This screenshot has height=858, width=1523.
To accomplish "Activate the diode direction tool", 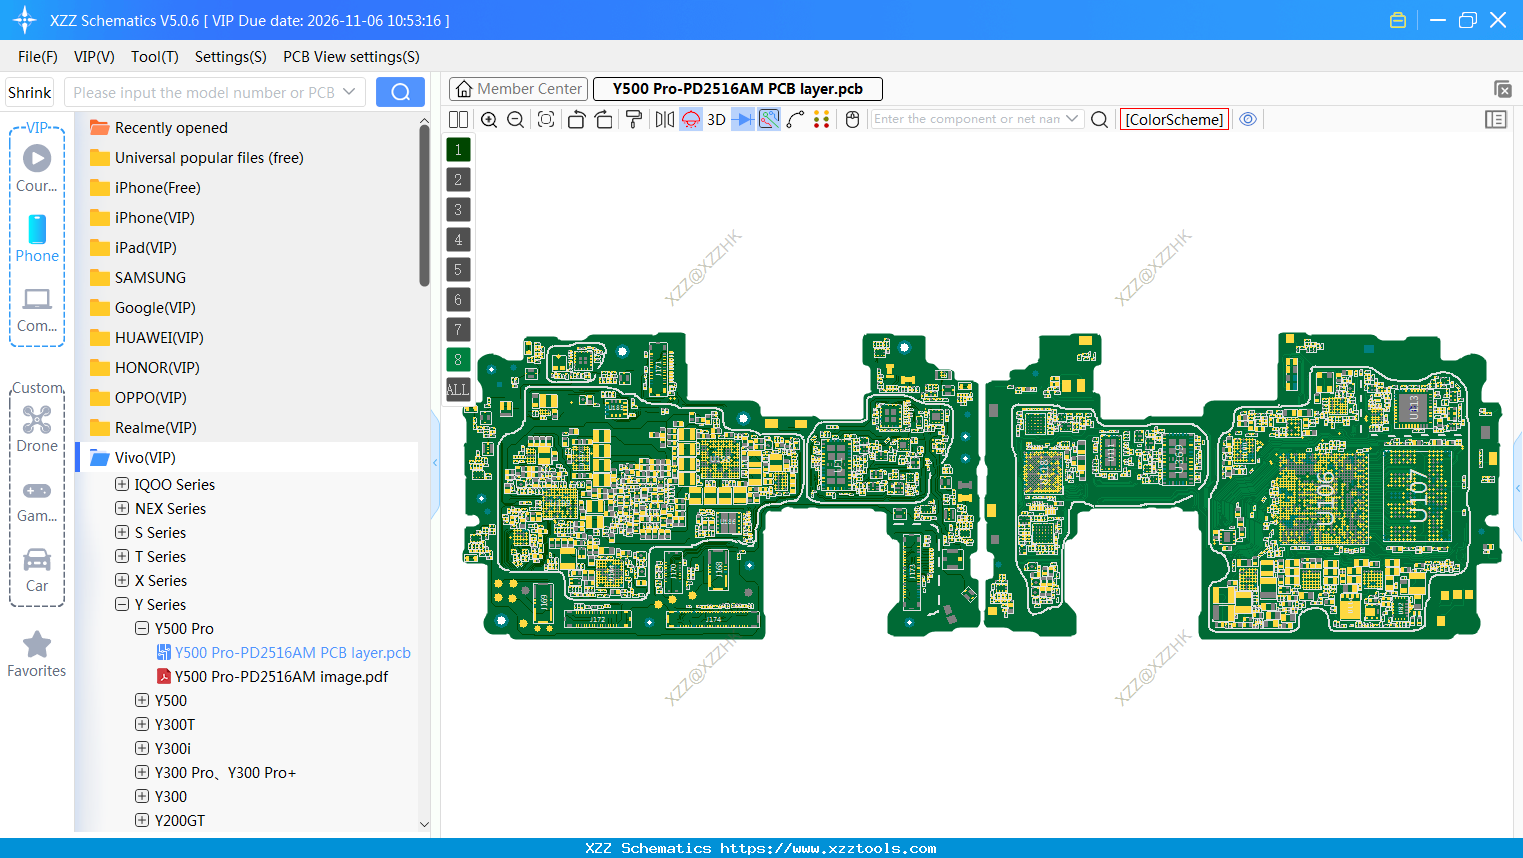I will click(742, 119).
